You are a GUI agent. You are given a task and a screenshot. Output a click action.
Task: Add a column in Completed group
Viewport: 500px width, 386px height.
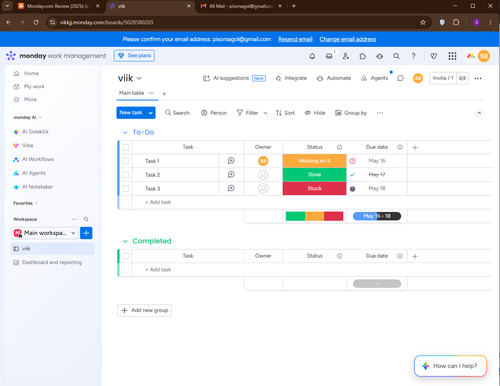tap(415, 256)
